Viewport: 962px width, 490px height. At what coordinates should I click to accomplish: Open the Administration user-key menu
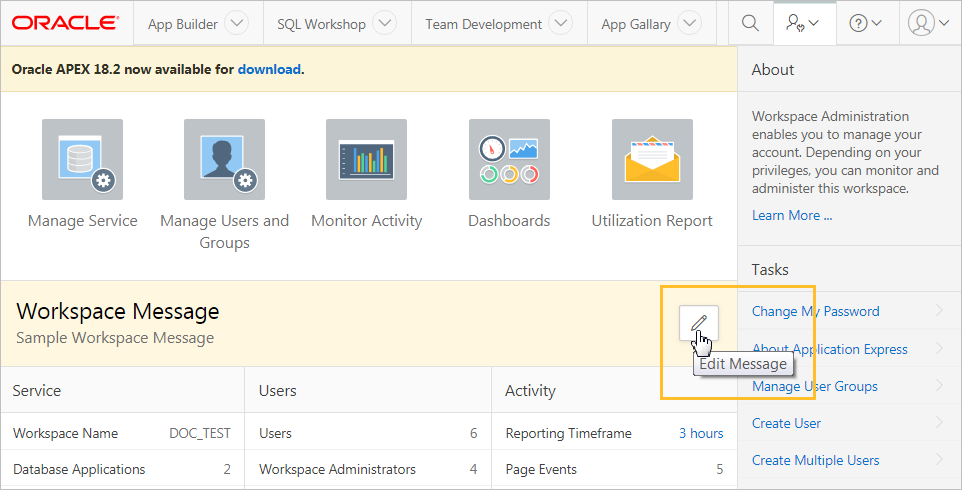pos(802,24)
